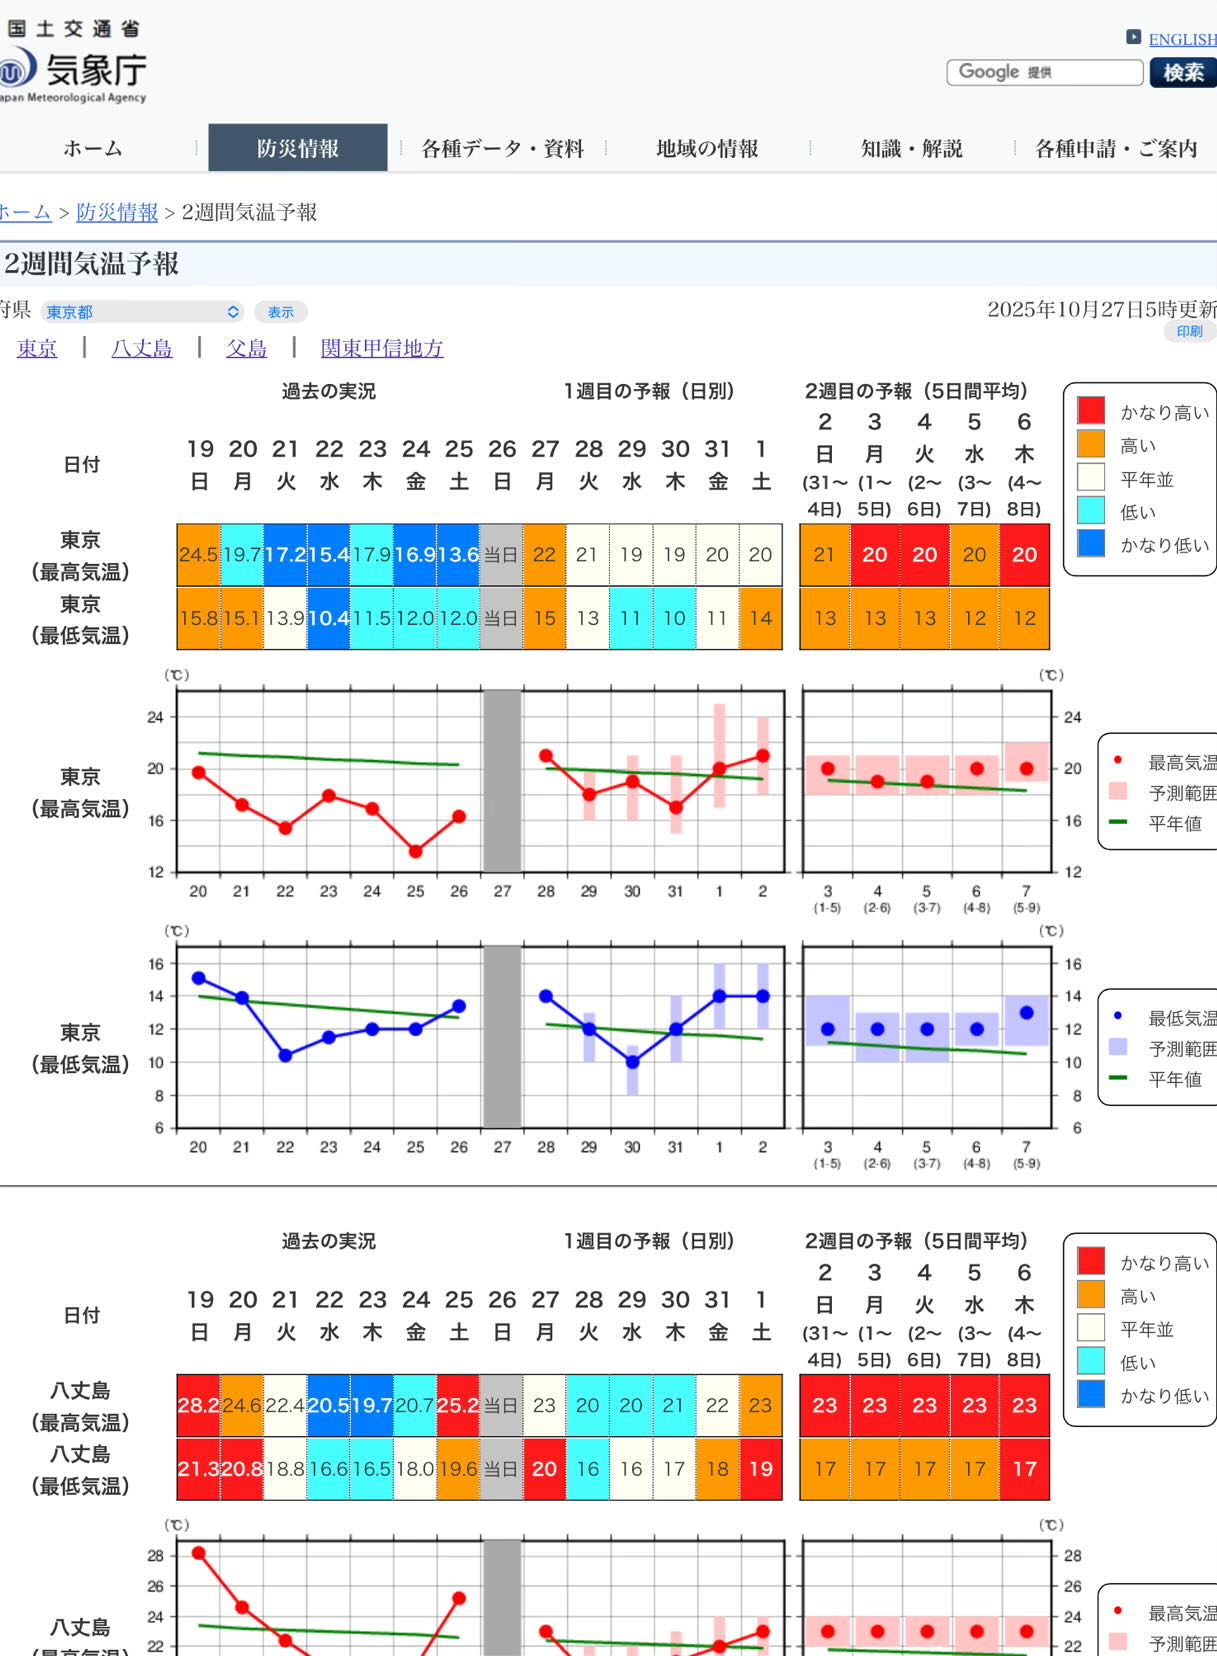Image resolution: width=1217 pixels, height=1656 pixels.
Task: Open the 関東甲信地方 region link
Action: tap(381, 348)
